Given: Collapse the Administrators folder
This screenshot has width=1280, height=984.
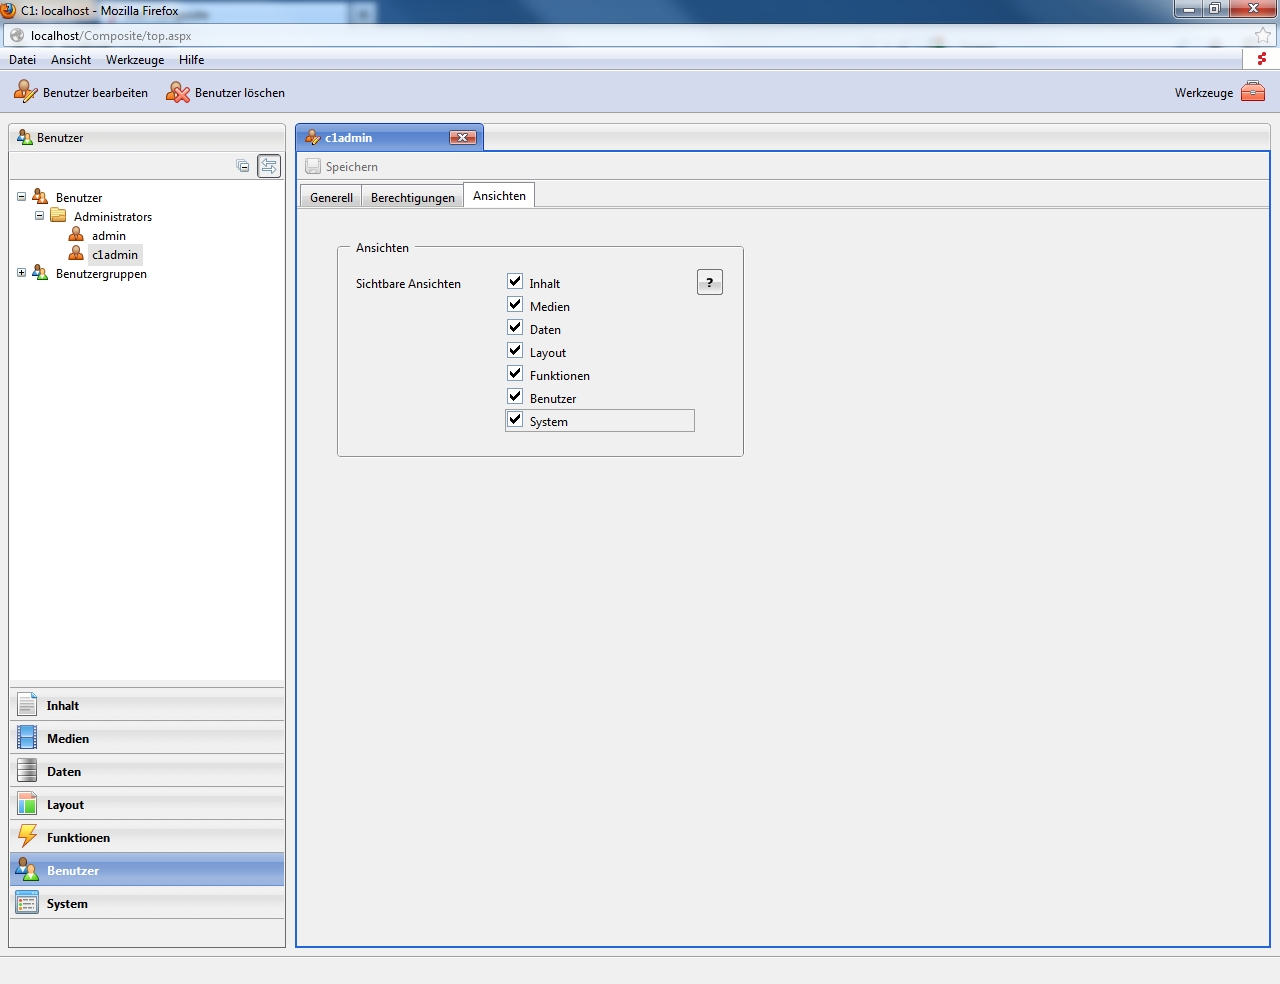Looking at the screenshot, I should [39, 216].
